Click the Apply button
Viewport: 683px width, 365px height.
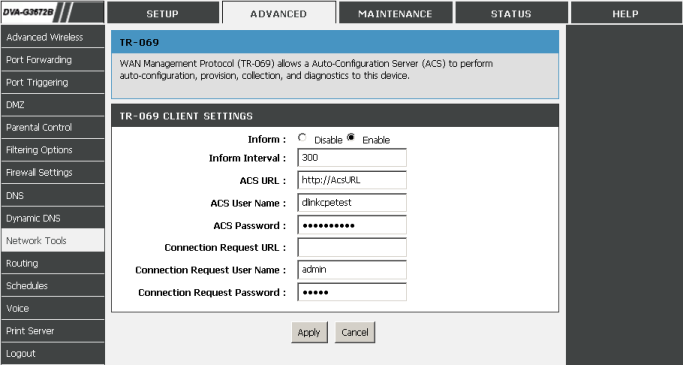[309, 332]
